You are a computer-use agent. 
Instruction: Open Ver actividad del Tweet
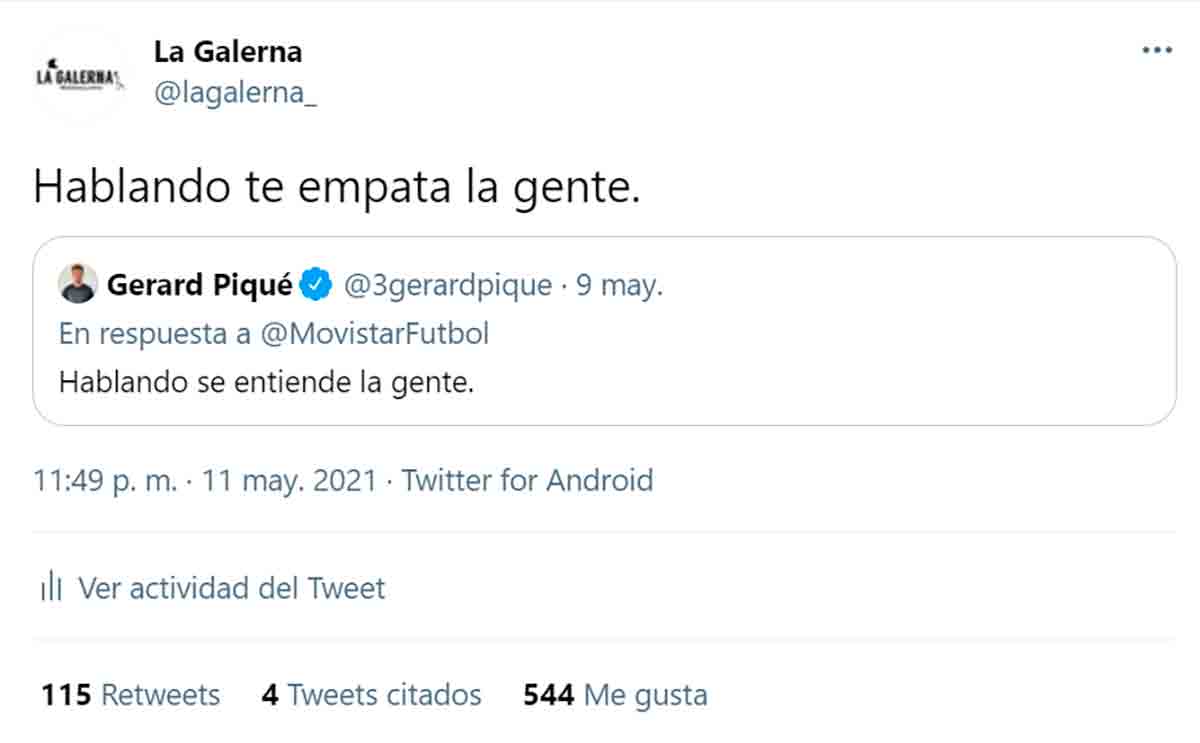coord(231,588)
